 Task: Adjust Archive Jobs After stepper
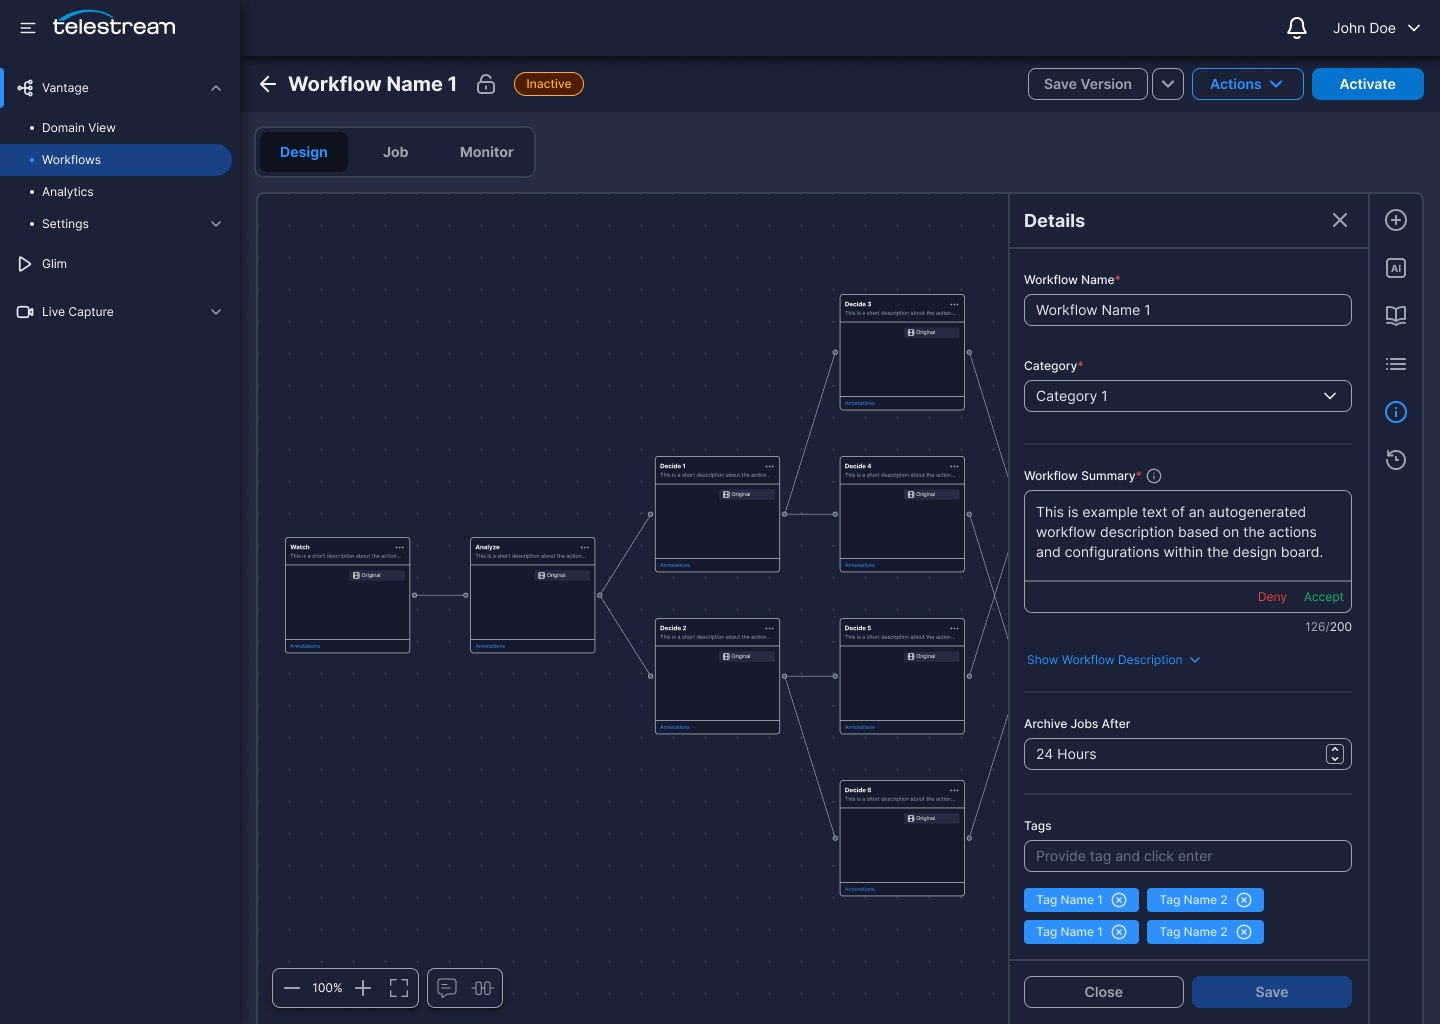tap(1335, 754)
